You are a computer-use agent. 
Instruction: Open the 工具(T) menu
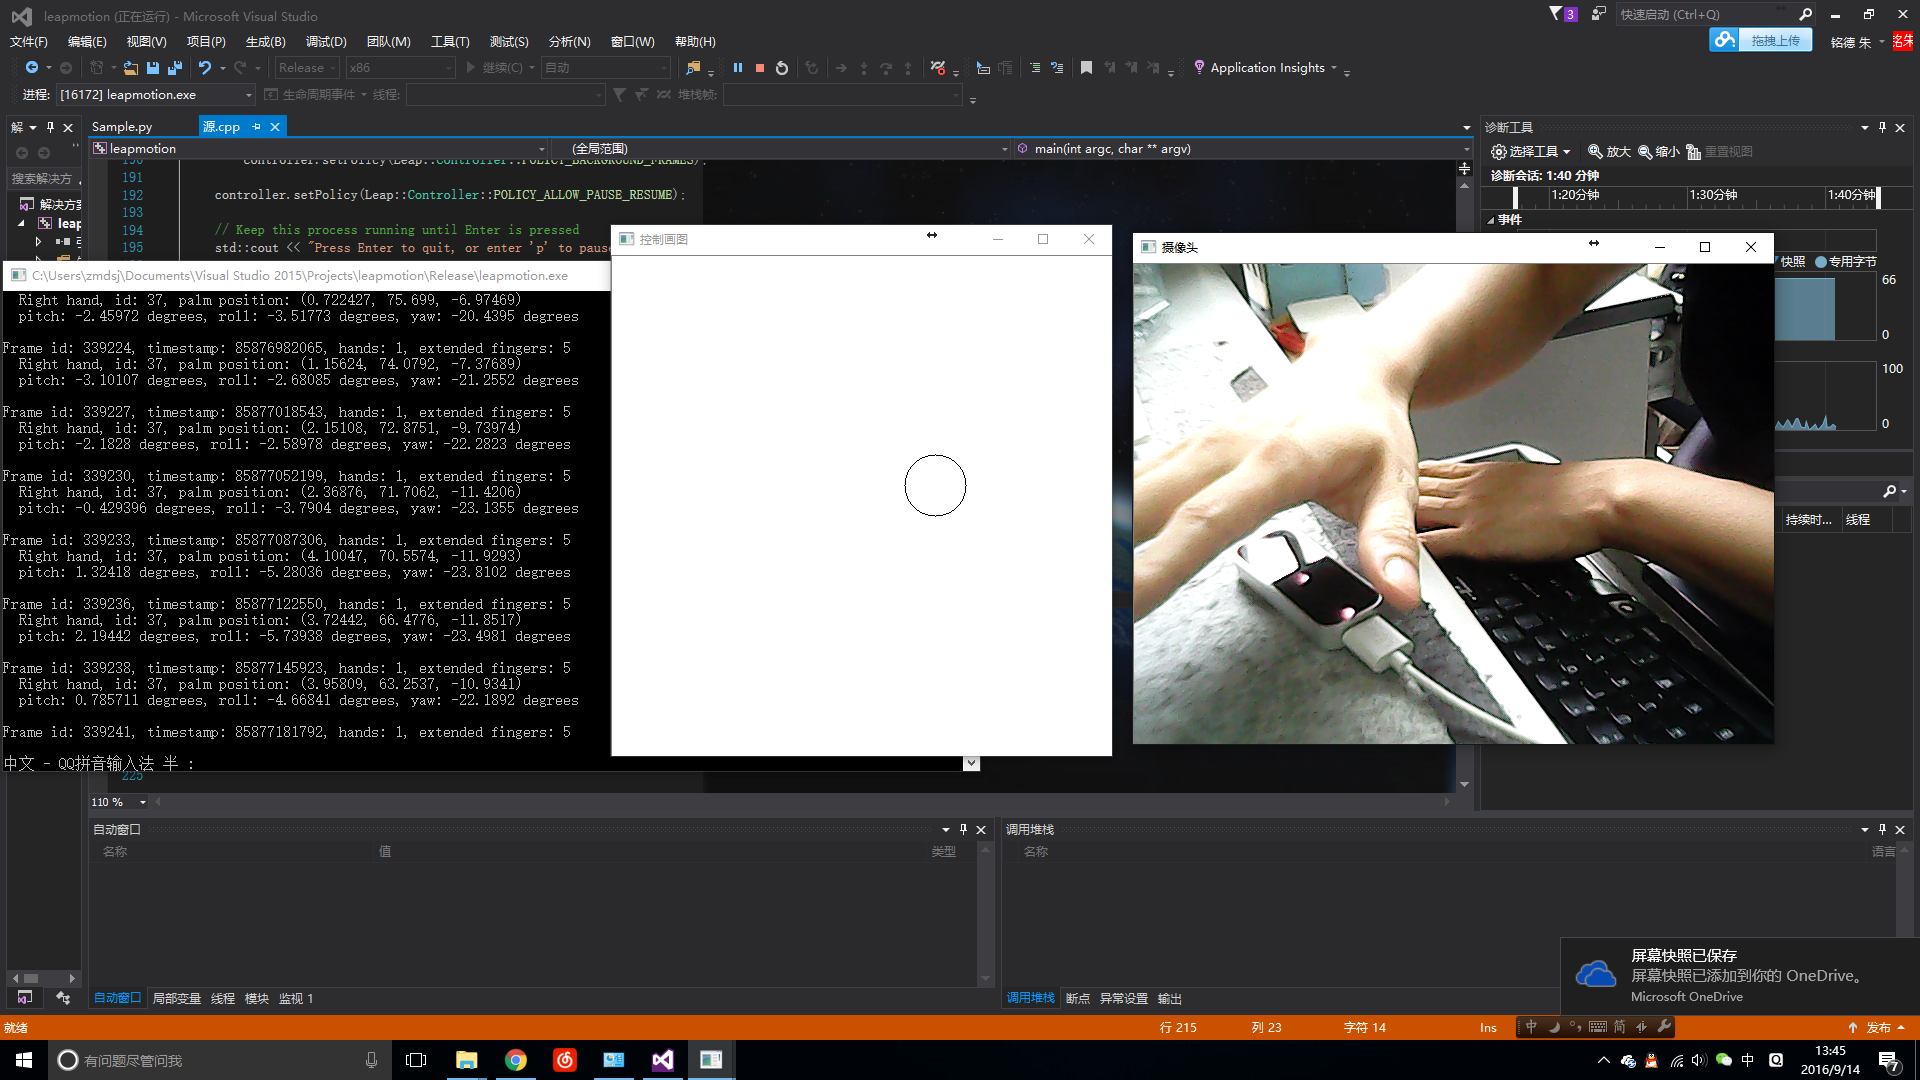450,42
